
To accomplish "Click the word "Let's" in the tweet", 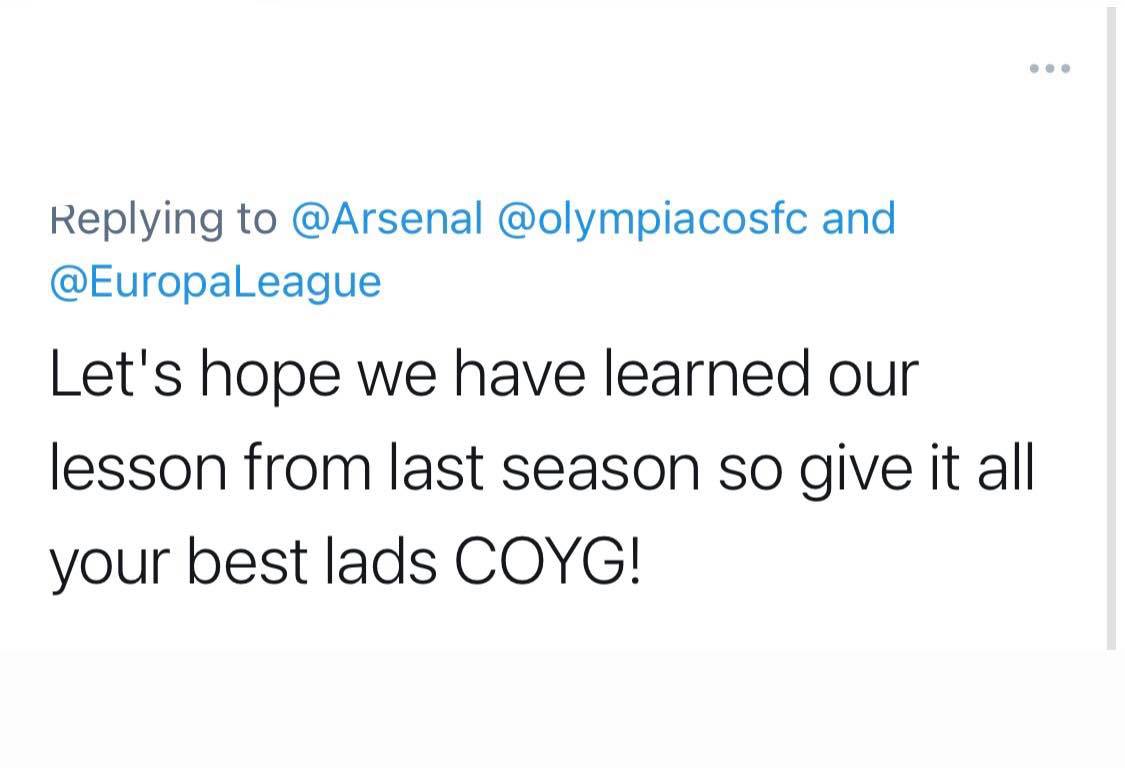I will click(113, 375).
